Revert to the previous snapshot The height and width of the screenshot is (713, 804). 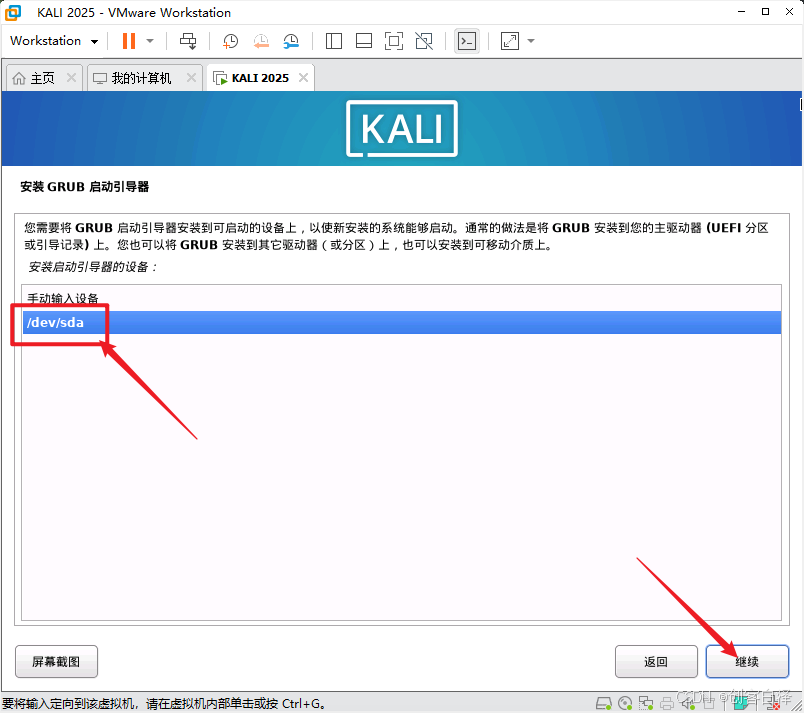[261, 41]
